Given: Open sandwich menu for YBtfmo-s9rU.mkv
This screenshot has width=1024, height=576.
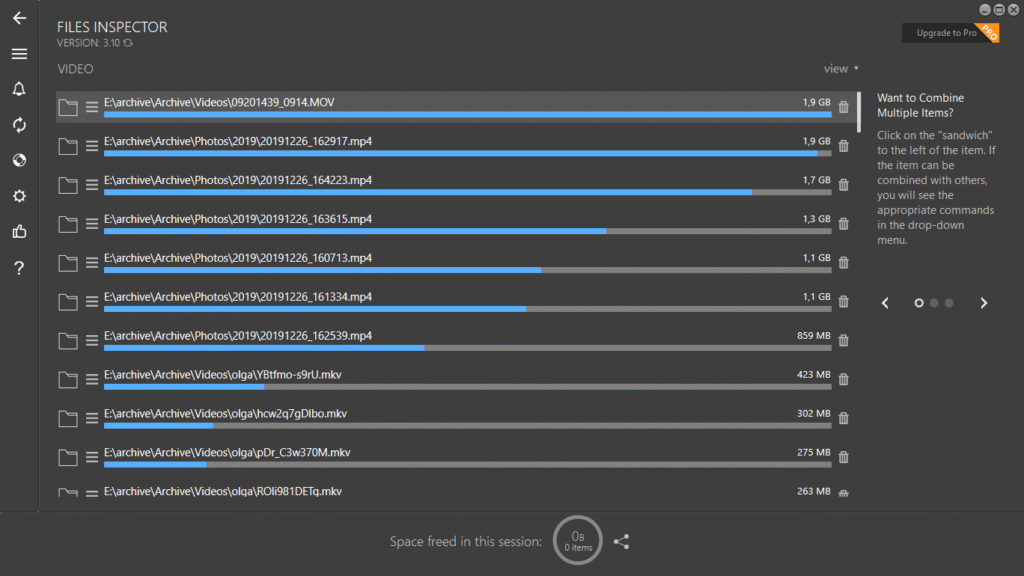Looking at the screenshot, I should pyautogui.click(x=92, y=380).
